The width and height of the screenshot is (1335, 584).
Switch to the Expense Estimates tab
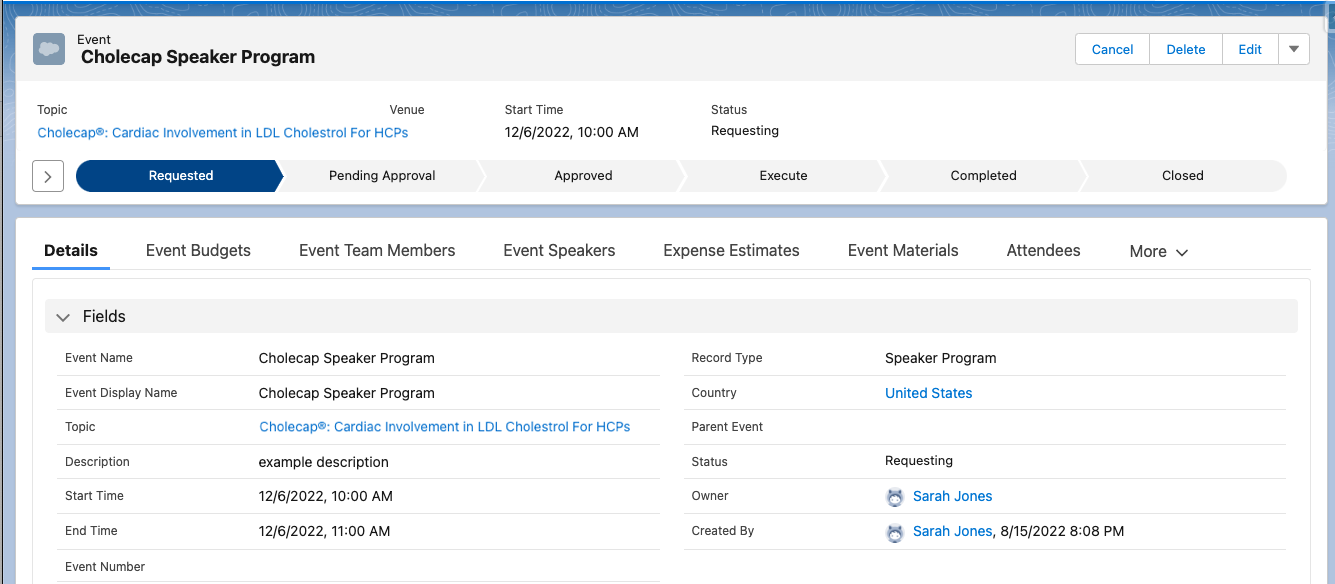coord(731,250)
